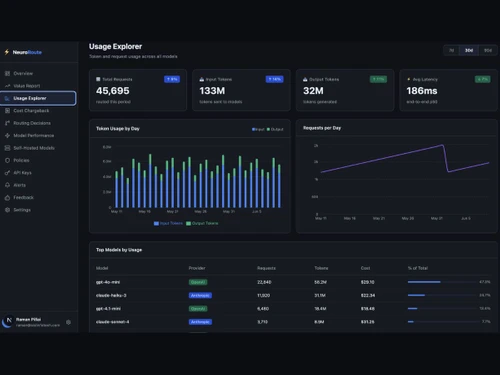Click the Requests per Day line peak
Image resolution: width=500 pixels, height=375 pixels.
443,145
